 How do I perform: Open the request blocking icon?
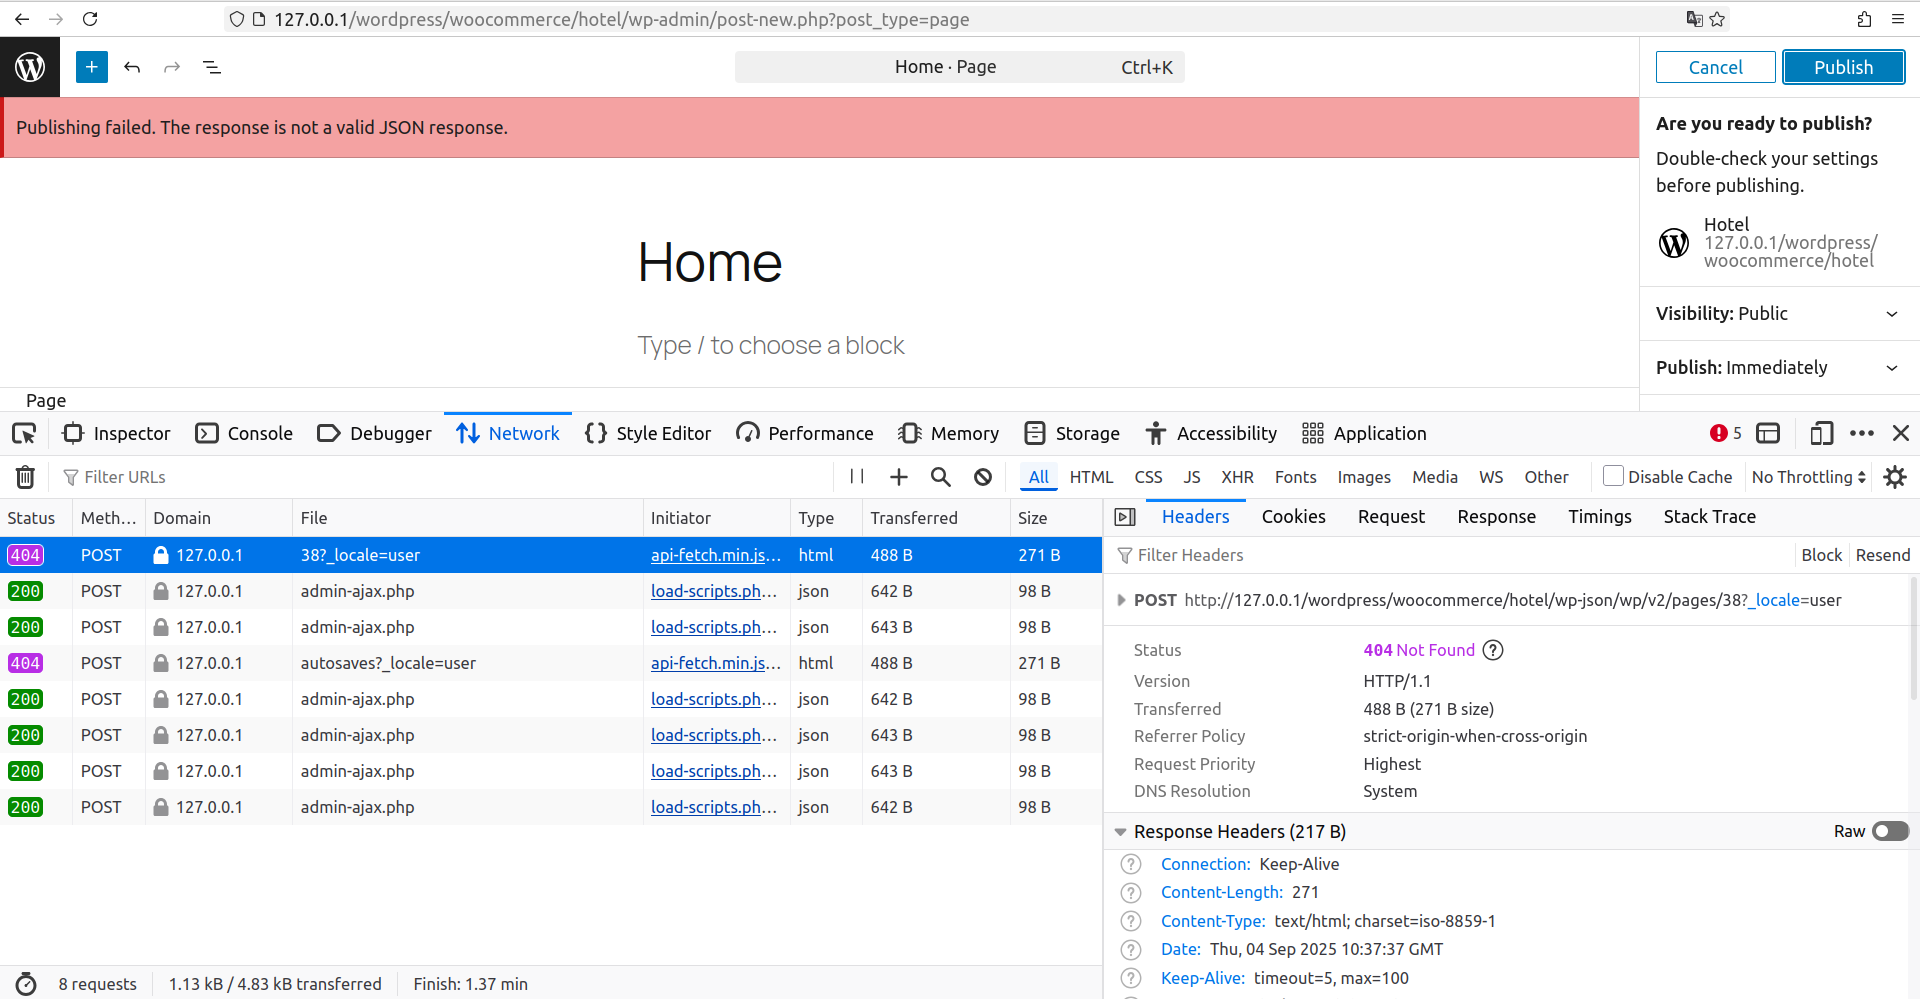click(983, 477)
